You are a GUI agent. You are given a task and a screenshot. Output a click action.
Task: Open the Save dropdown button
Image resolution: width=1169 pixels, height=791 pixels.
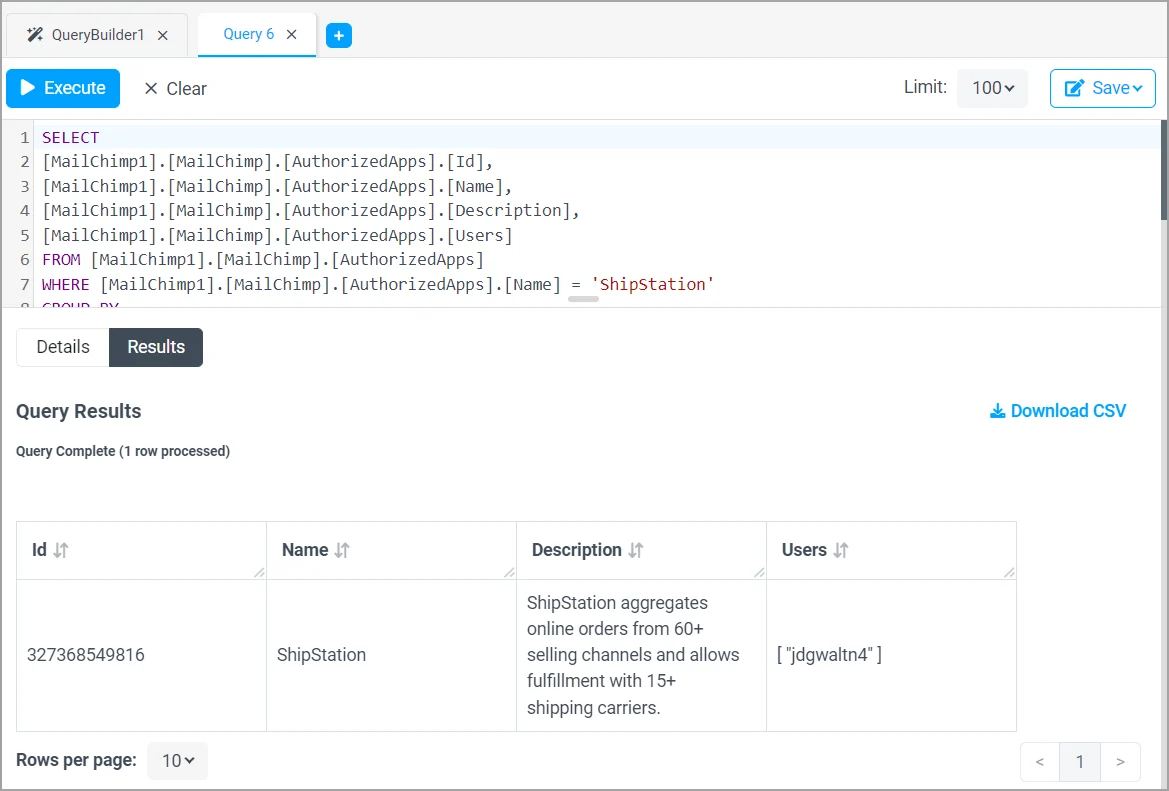coord(1103,88)
